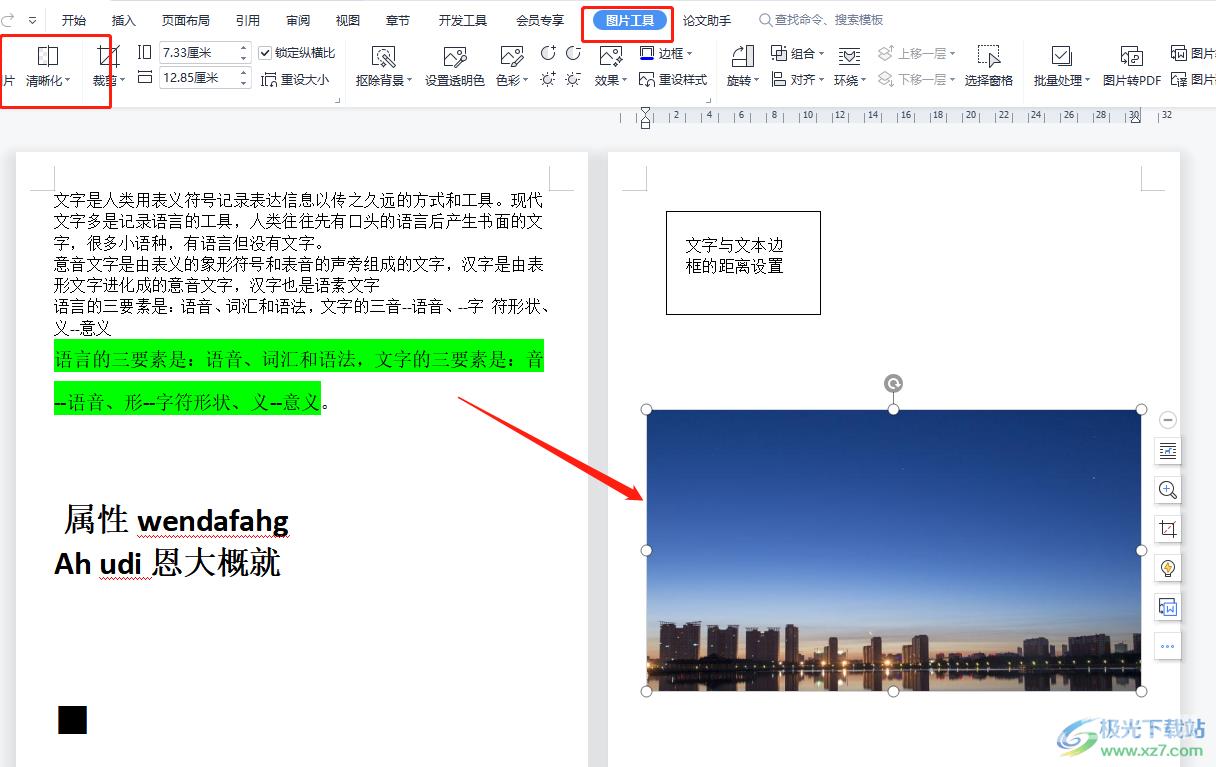Viewport: 1216px width, 767px height.
Task: Open the Review (审阅) tab
Action: [x=298, y=20]
